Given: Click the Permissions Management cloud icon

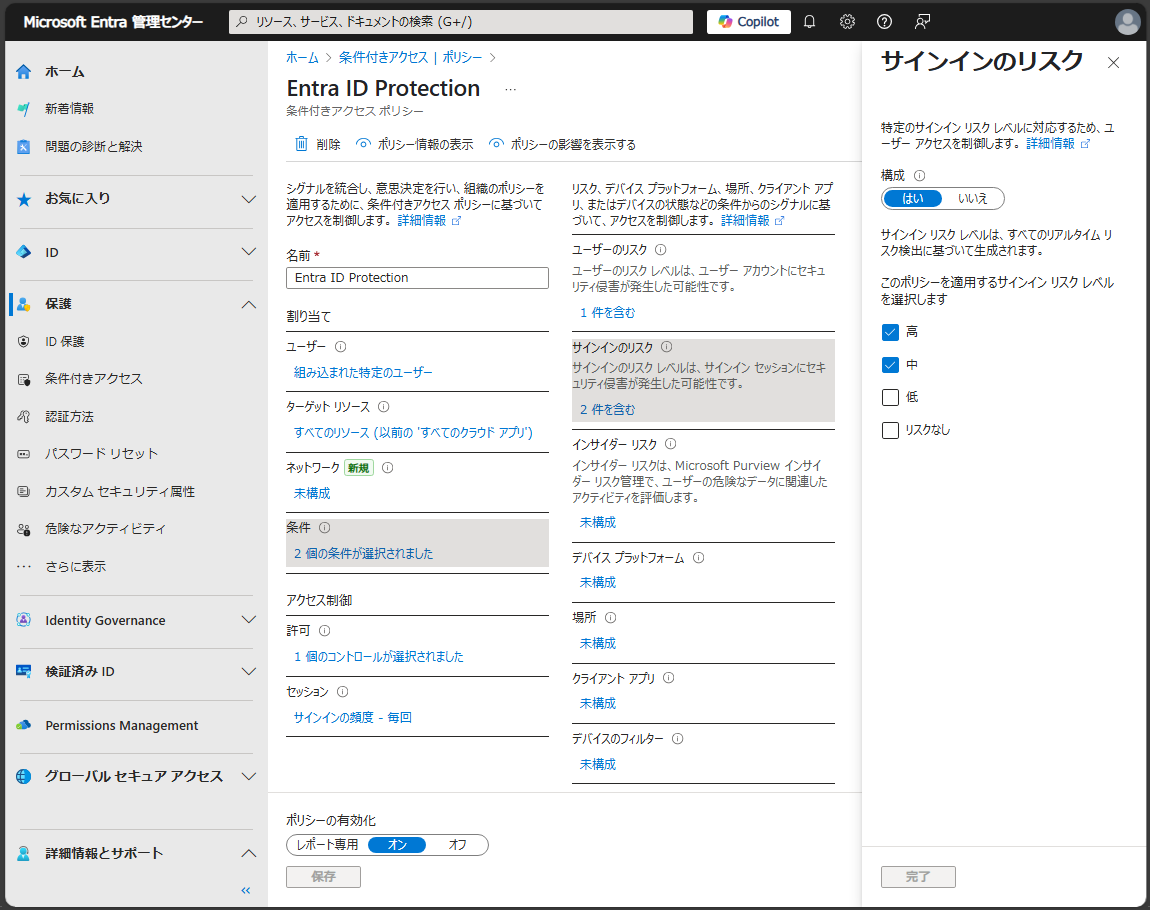Looking at the screenshot, I should pos(23,725).
